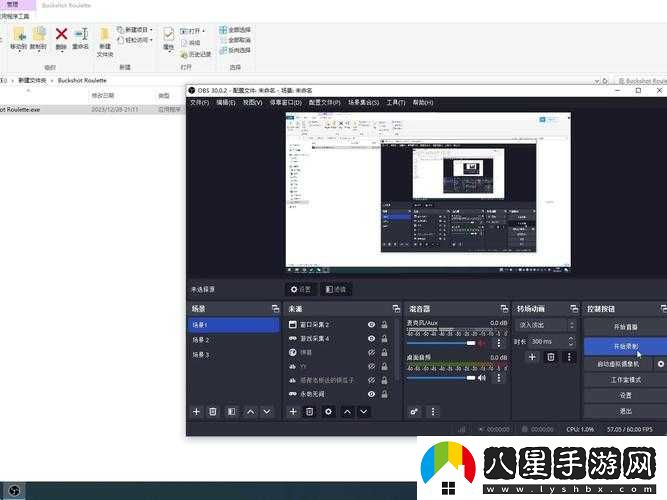Pop out the 转场动画 dock panel
667x500 pixels.
click(574, 309)
